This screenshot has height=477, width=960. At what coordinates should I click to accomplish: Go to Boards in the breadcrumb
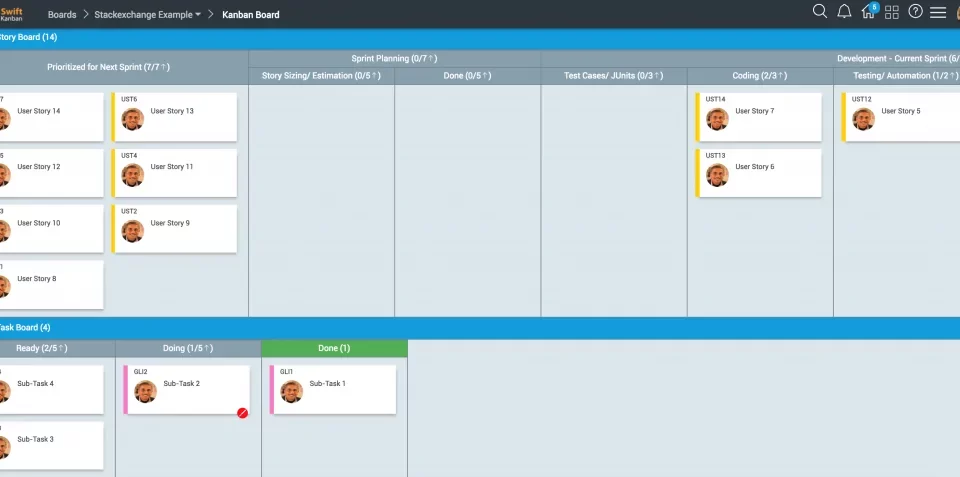62,15
